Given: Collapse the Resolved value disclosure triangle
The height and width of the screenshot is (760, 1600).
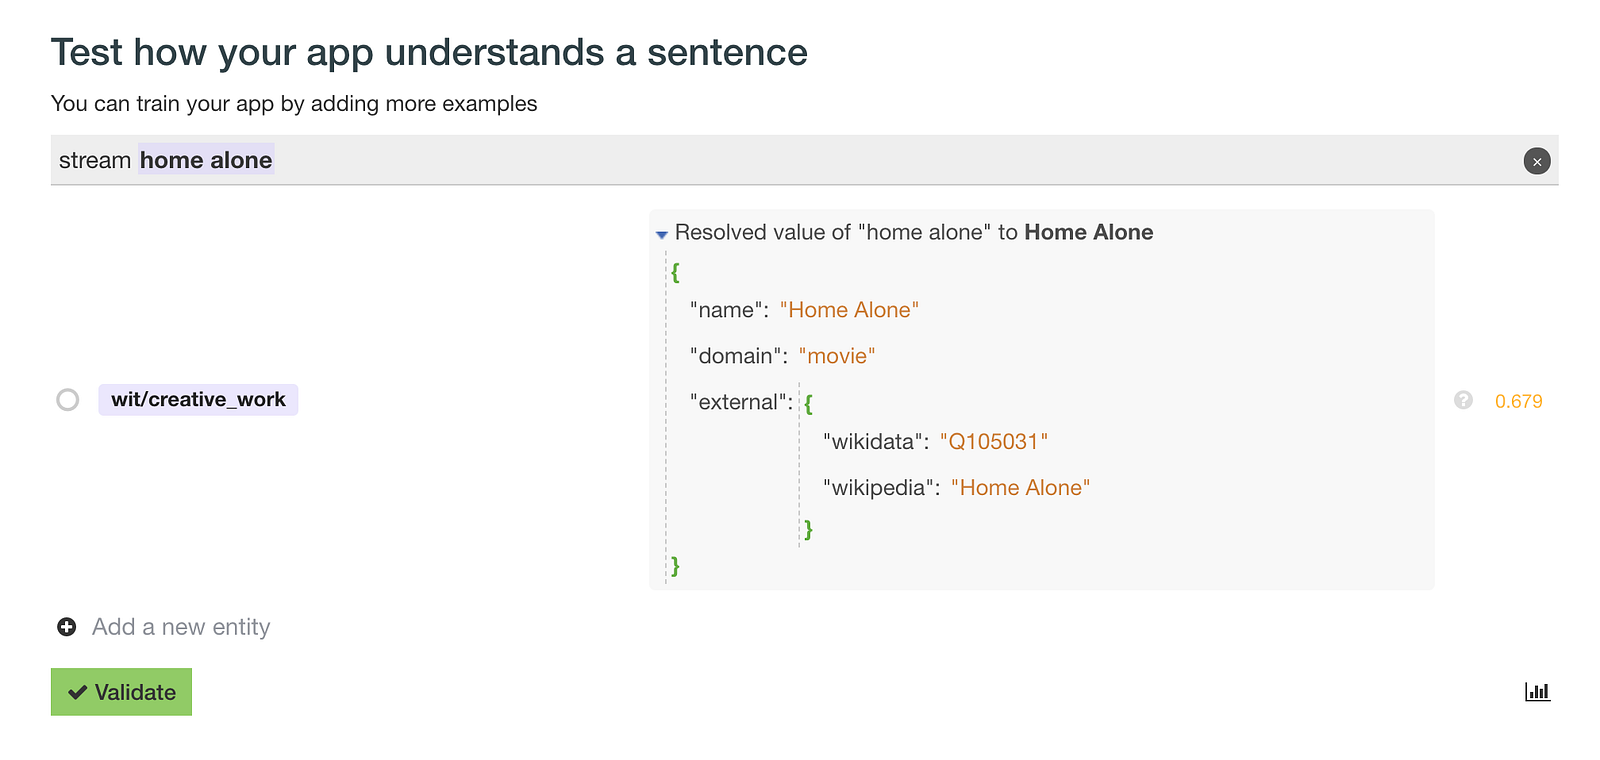Looking at the screenshot, I should coord(661,234).
